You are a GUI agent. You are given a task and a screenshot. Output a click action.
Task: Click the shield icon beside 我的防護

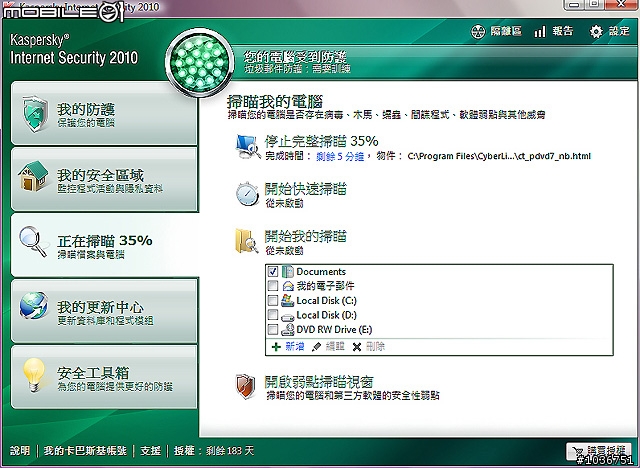tap(35, 113)
